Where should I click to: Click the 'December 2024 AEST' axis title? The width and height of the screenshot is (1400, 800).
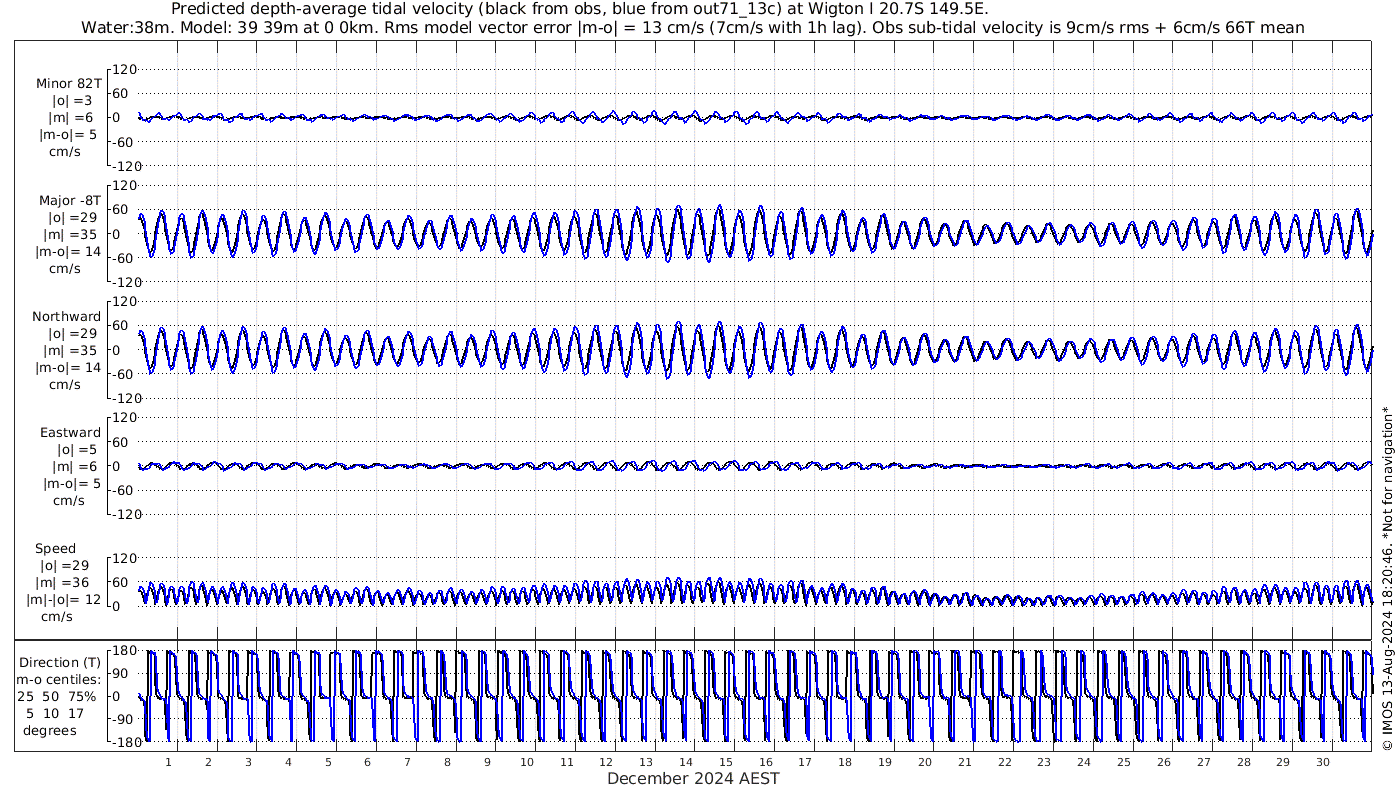(x=693, y=778)
